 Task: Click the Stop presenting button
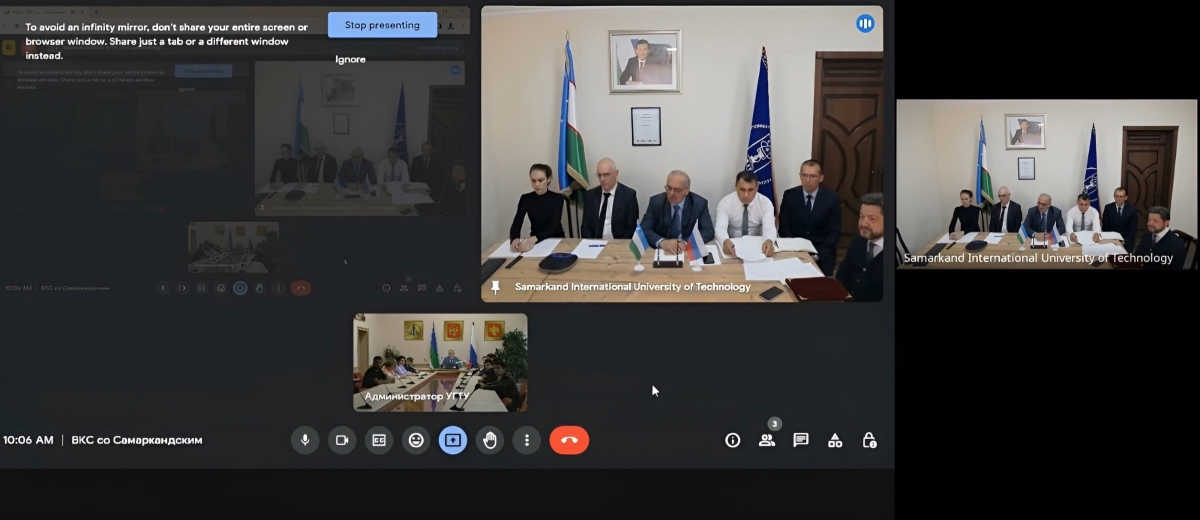382,25
